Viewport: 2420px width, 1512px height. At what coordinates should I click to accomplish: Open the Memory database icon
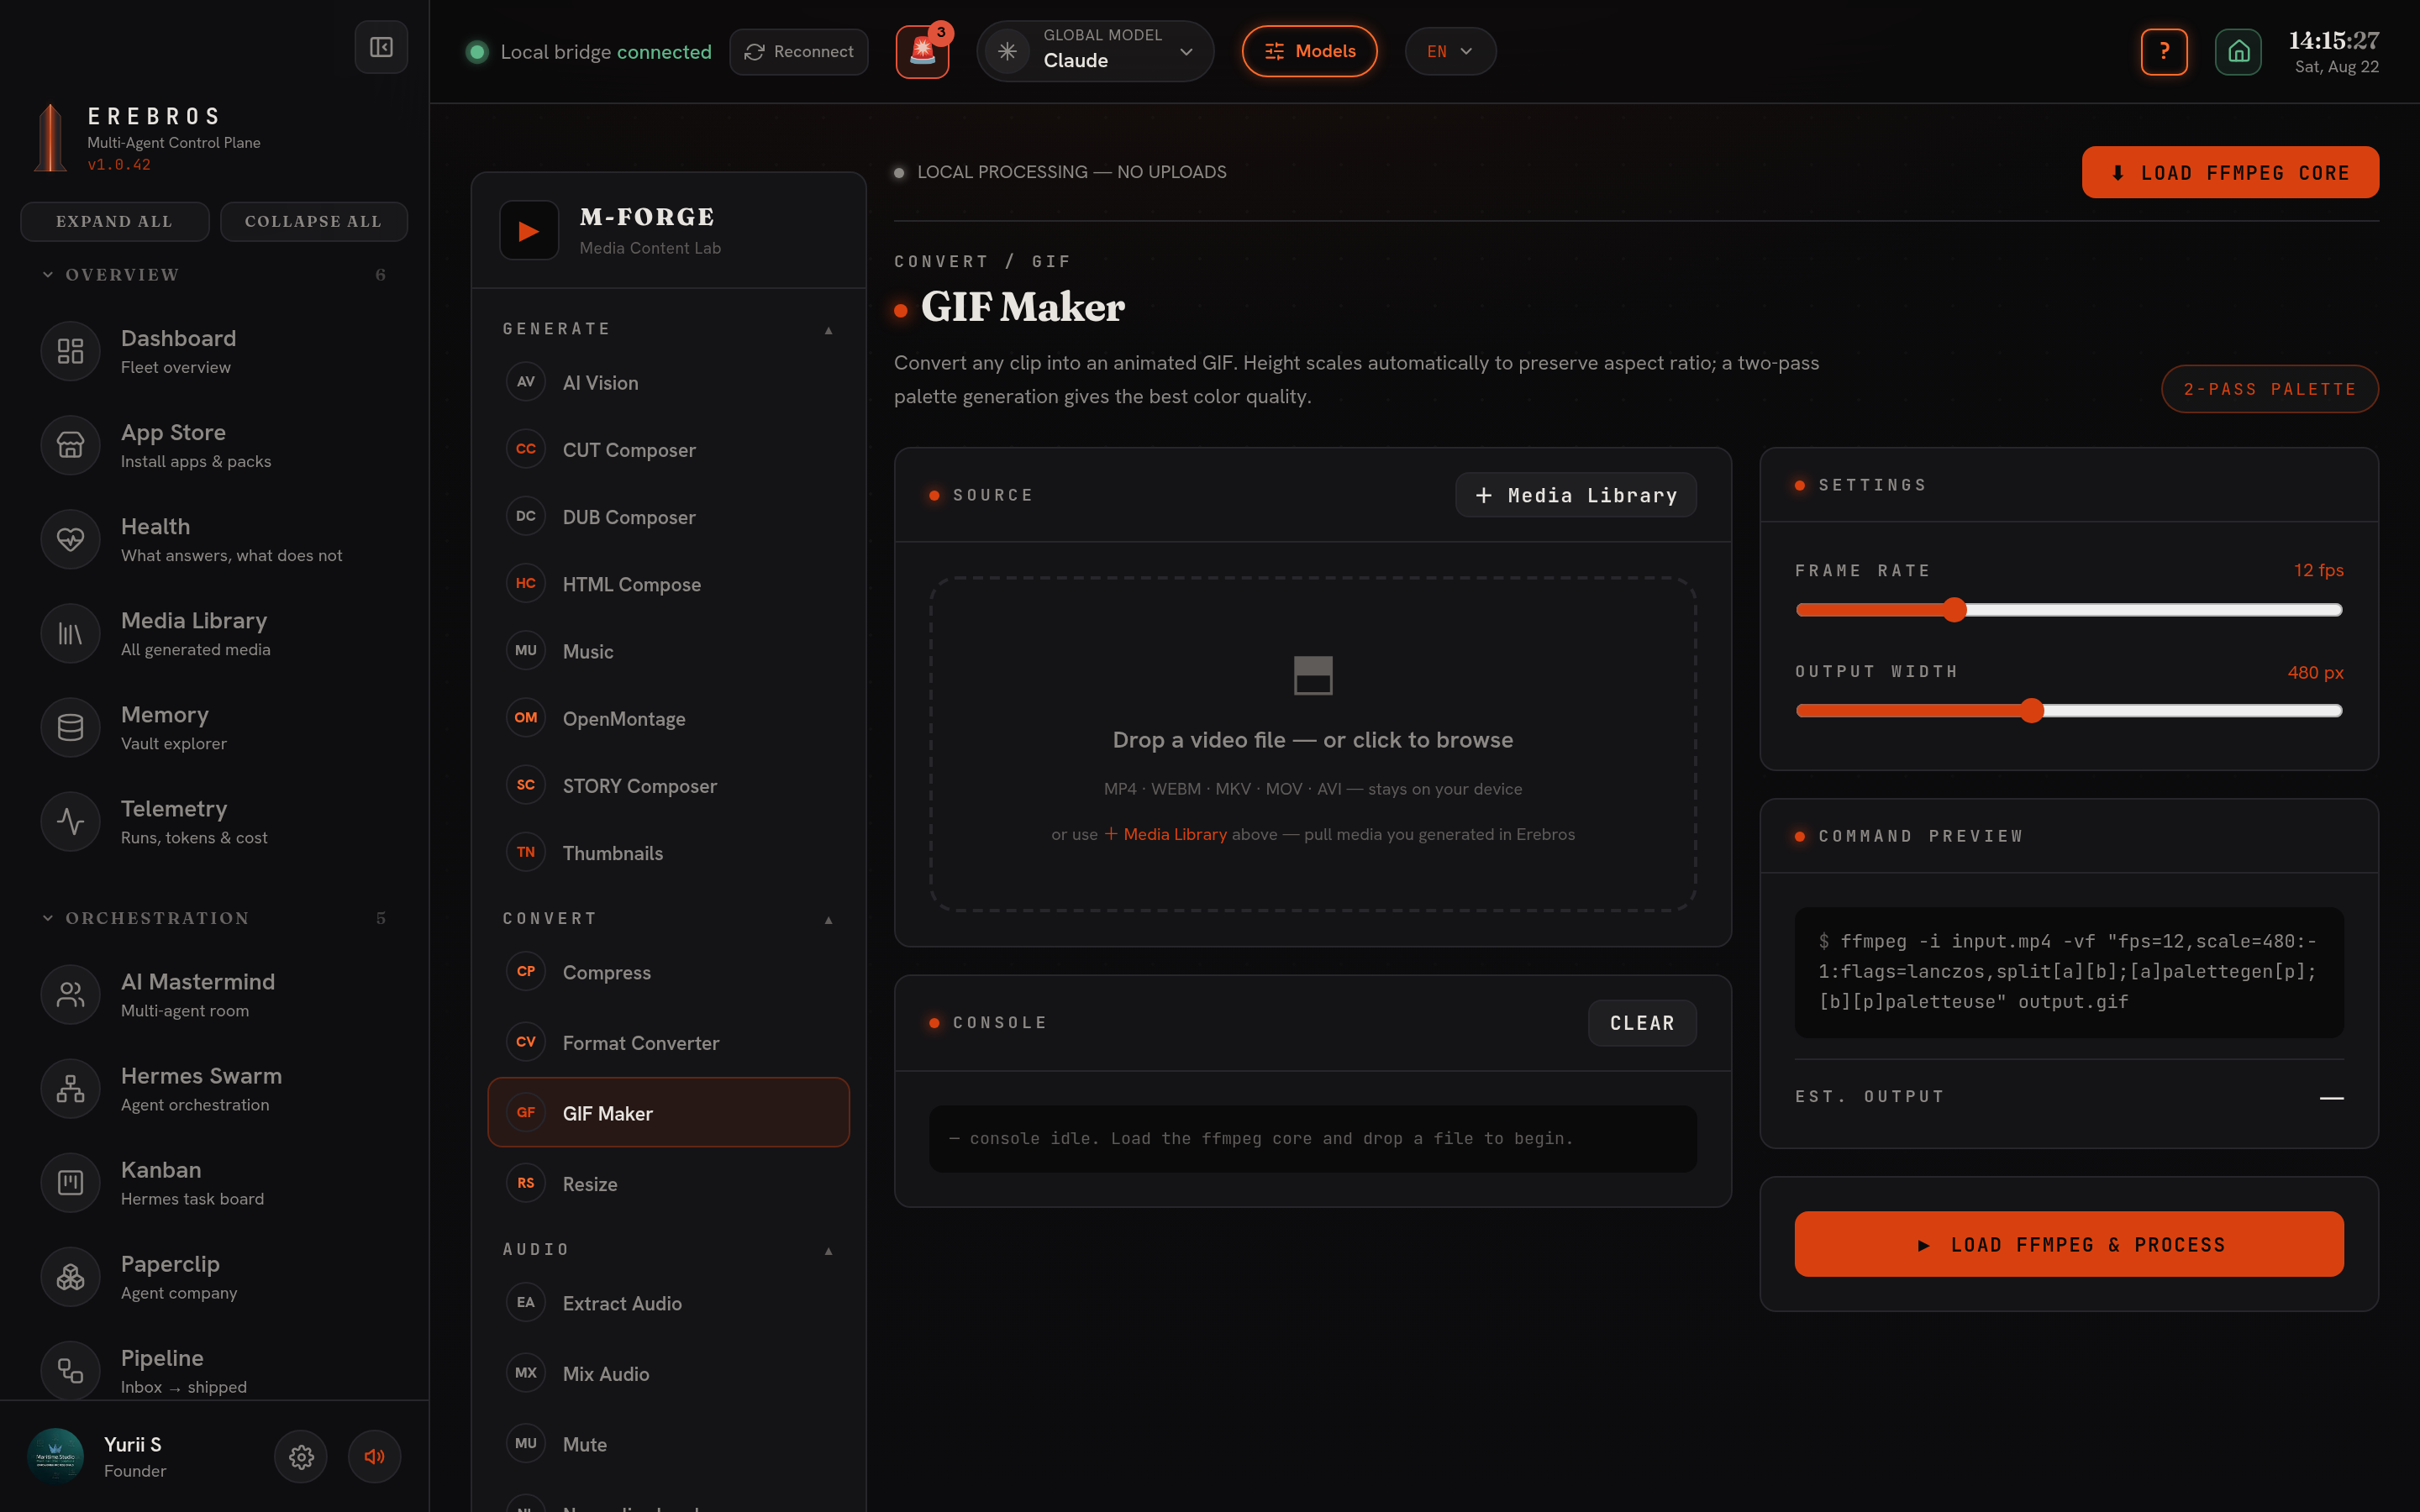click(x=70, y=727)
